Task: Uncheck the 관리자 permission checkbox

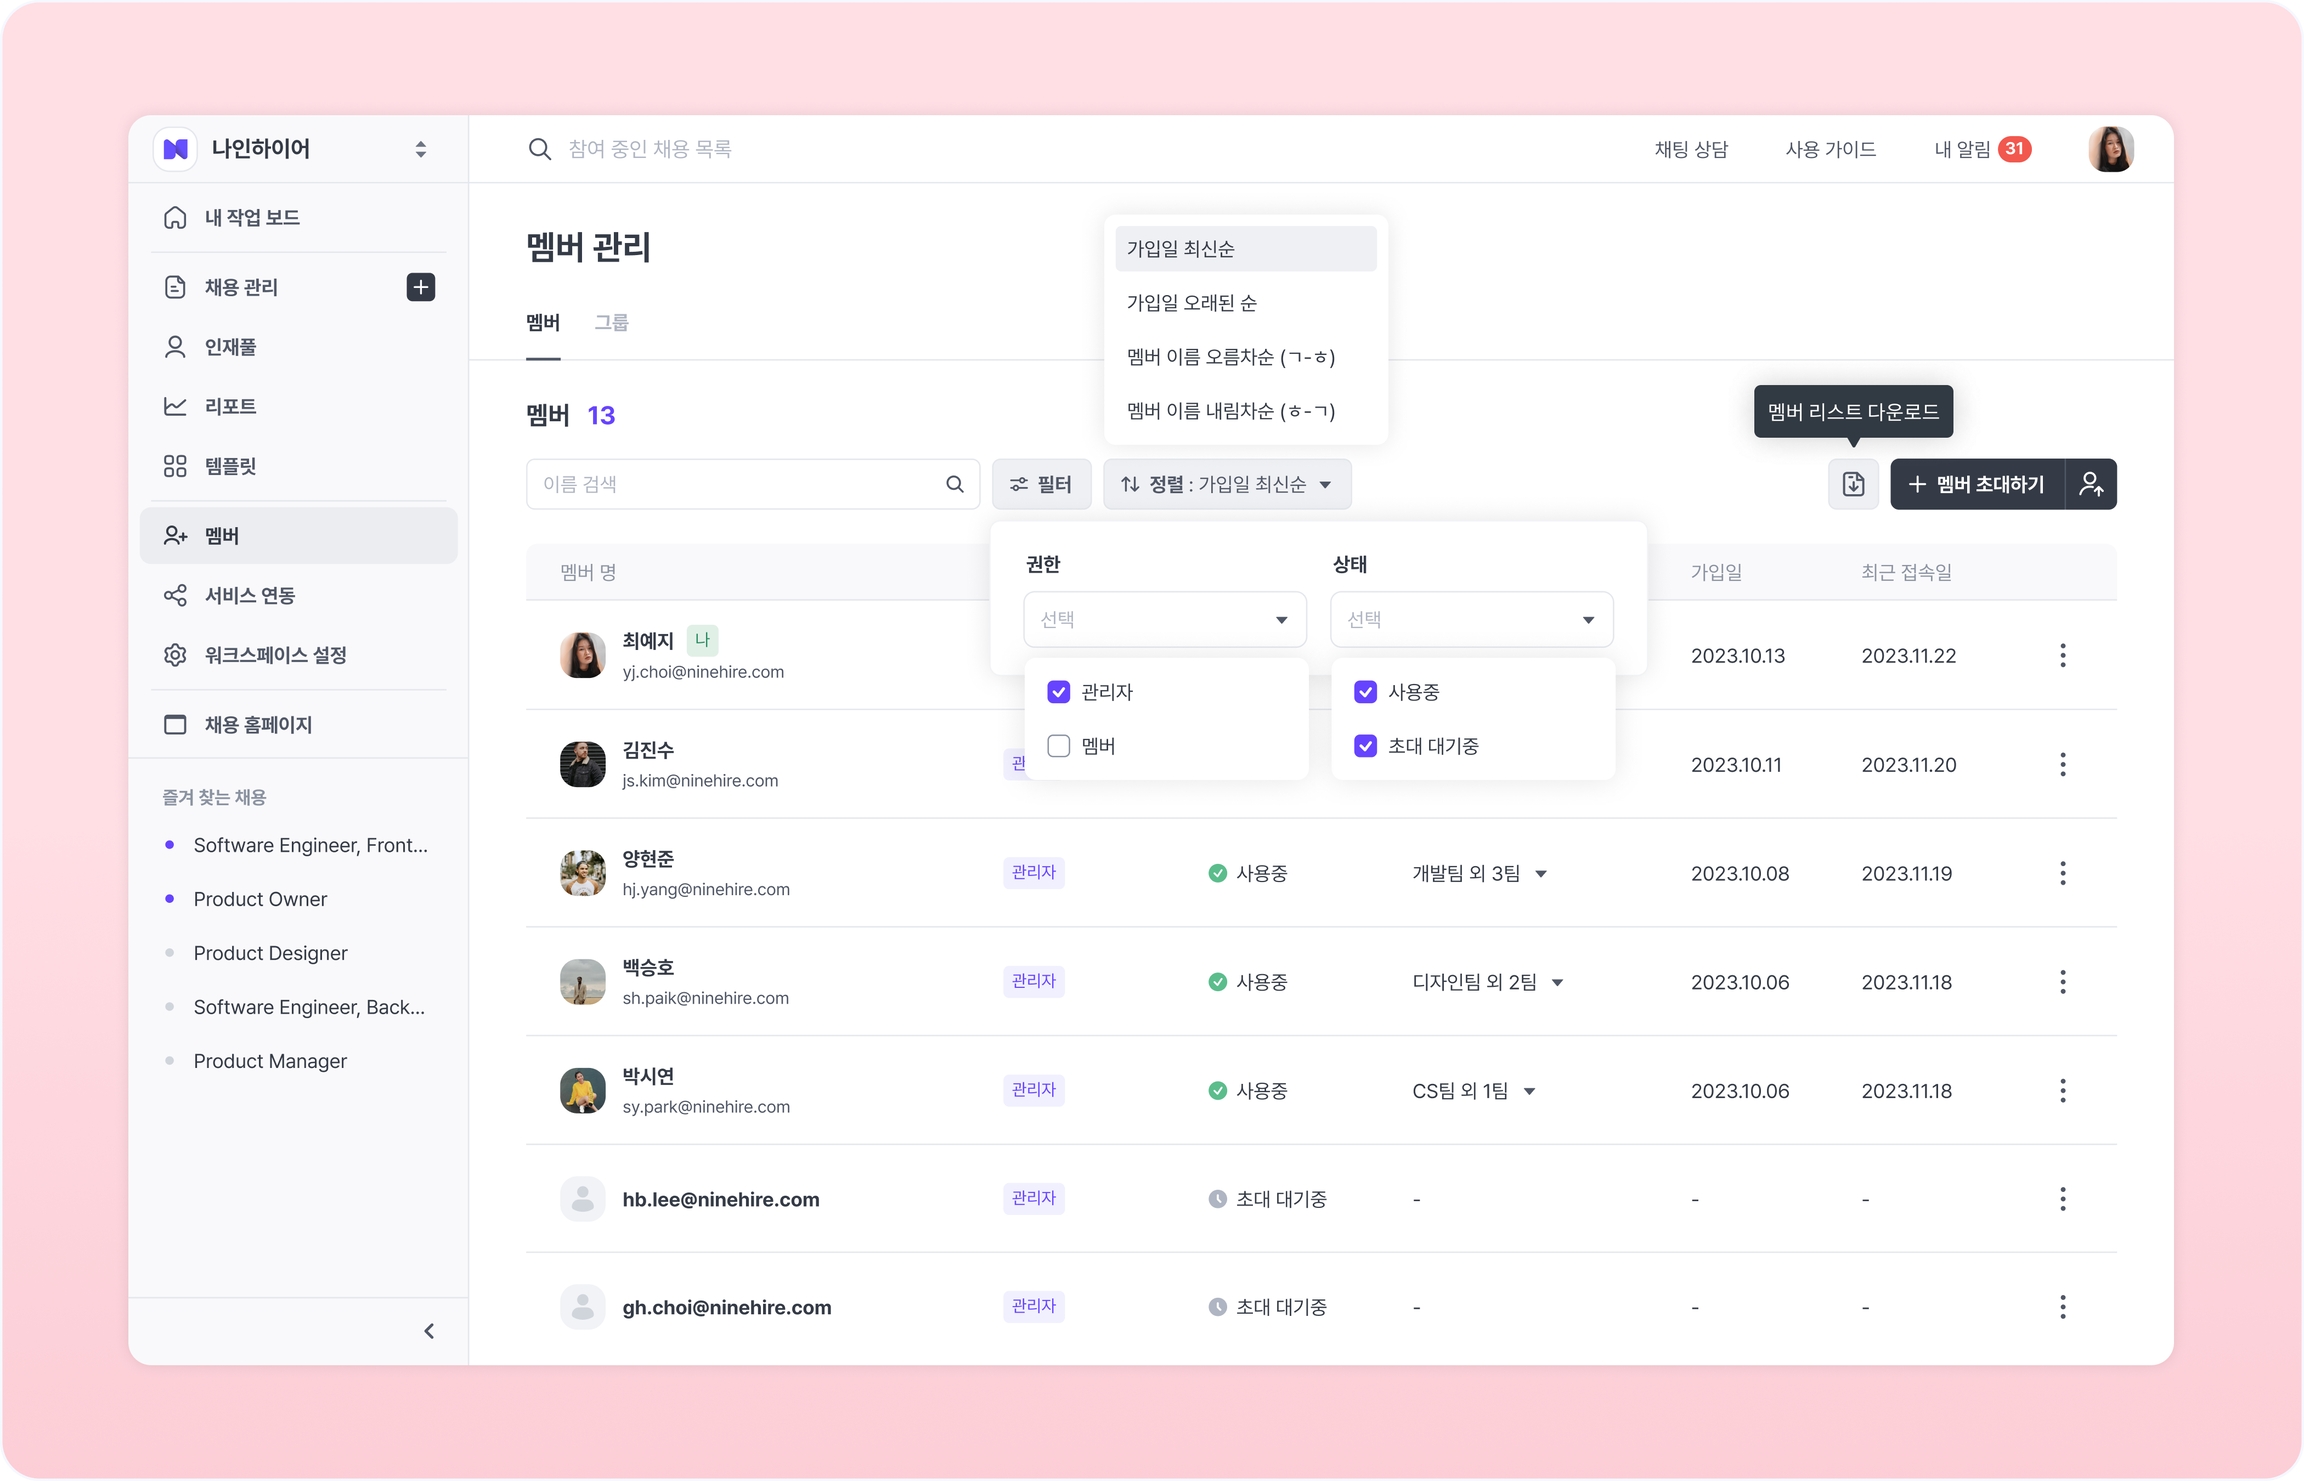Action: click(x=1059, y=692)
